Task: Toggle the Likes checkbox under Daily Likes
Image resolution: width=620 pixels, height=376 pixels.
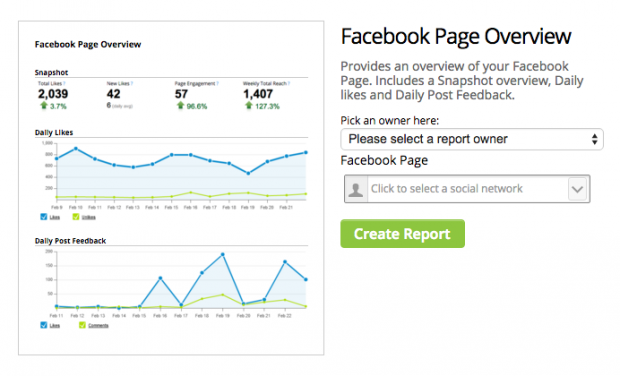Action: [x=43, y=217]
